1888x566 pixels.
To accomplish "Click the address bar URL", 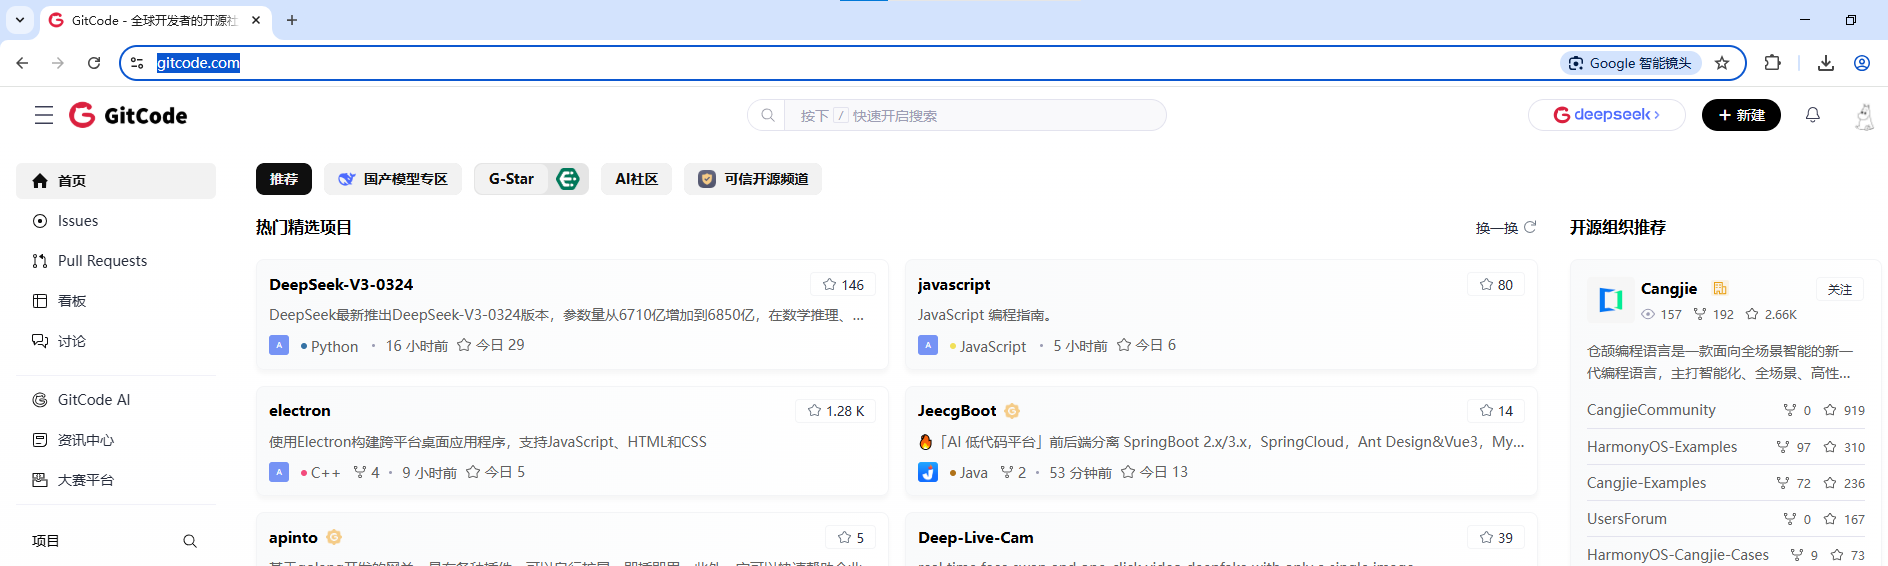I will coord(198,63).
